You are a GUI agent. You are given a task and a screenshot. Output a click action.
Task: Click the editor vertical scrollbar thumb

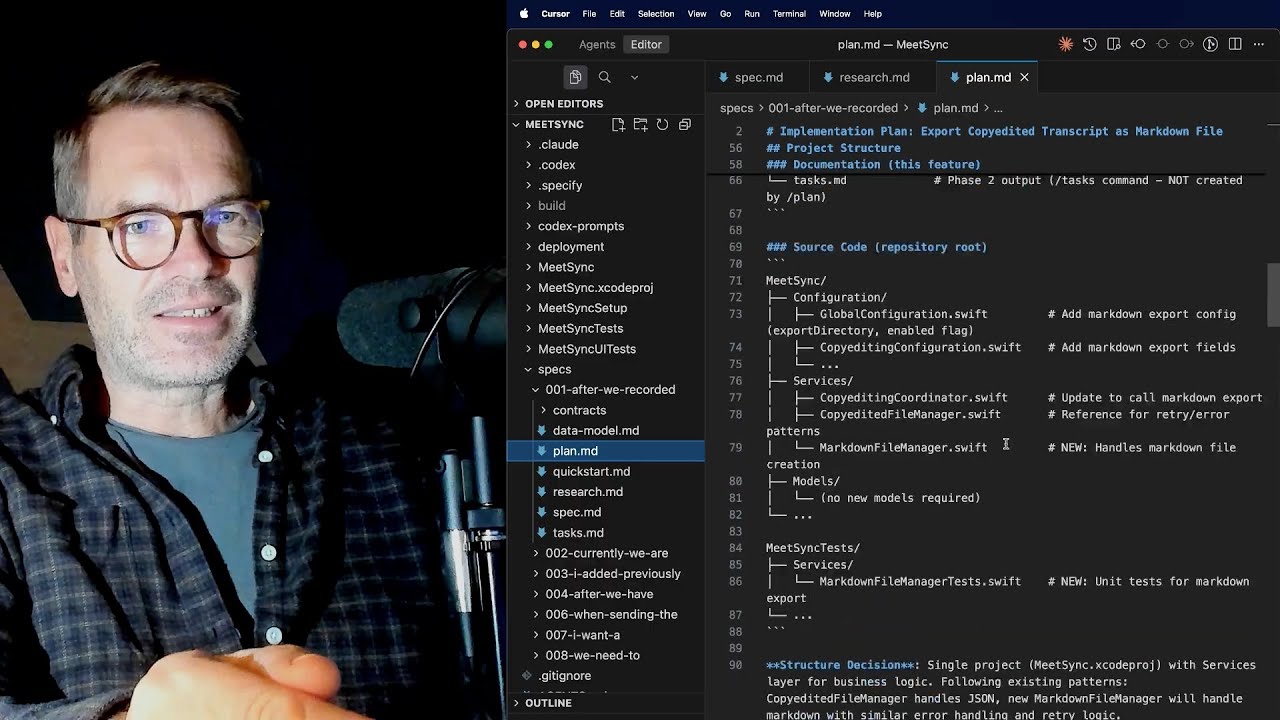(x=1273, y=295)
